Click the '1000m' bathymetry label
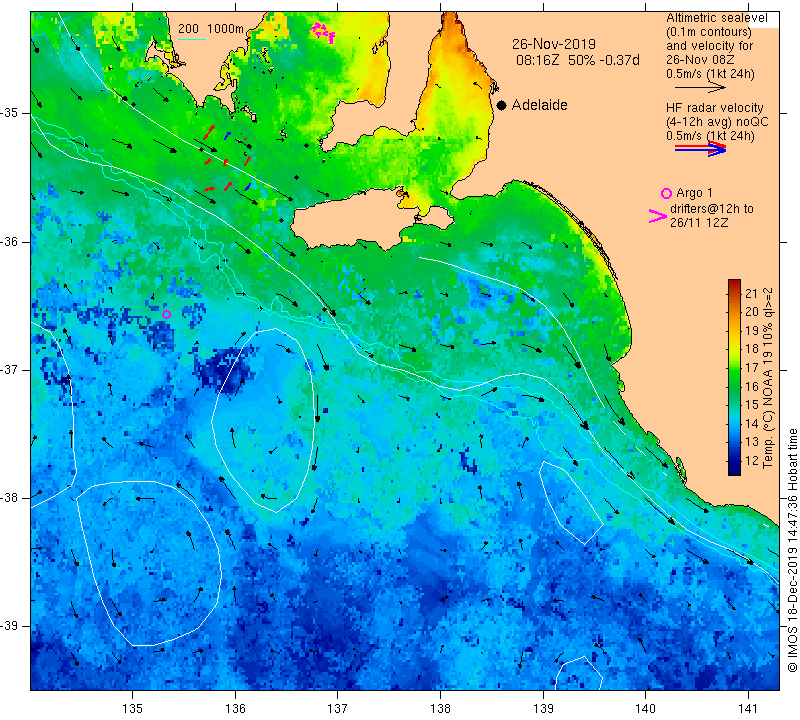 [x=225, y=29]
